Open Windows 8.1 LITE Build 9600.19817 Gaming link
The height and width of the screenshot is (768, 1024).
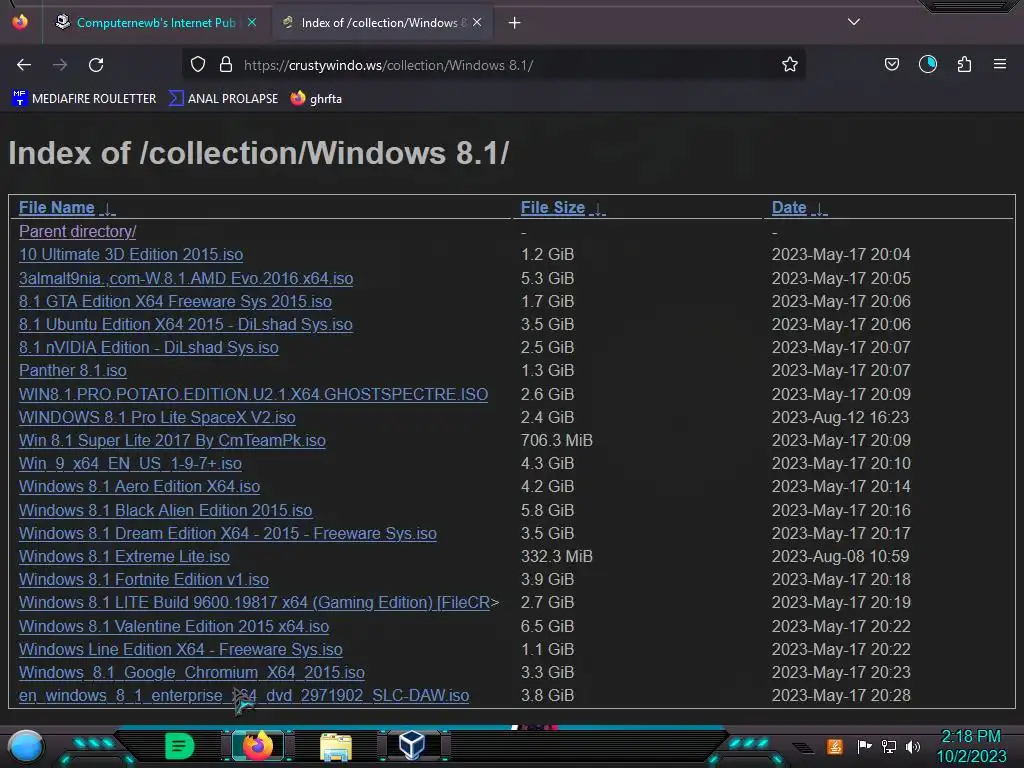(x=255, y=602)
